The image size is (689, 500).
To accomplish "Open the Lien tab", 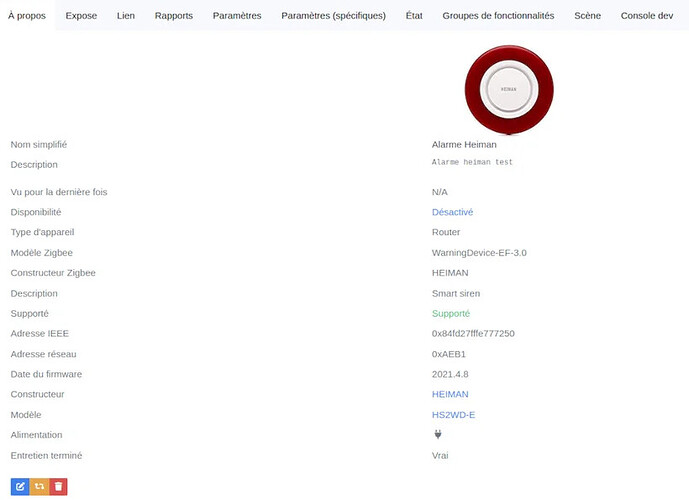I will coord(126,15).
